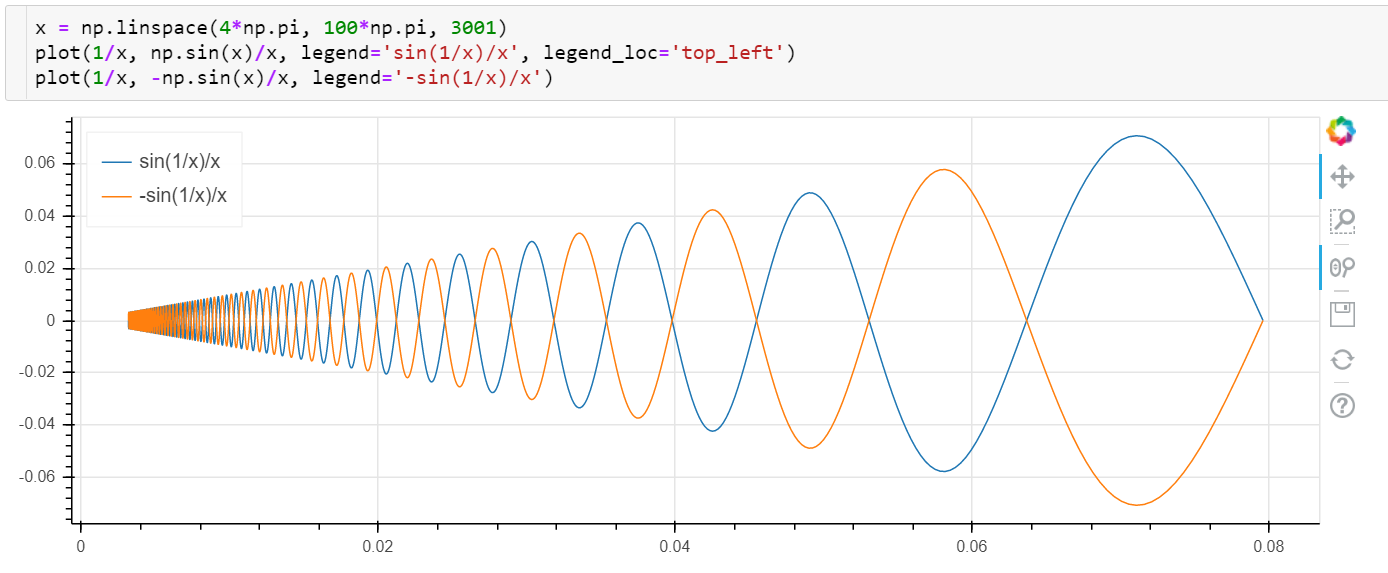
Task: Toggle the Wheel Zoom tool
Action: pos(1342,267)
